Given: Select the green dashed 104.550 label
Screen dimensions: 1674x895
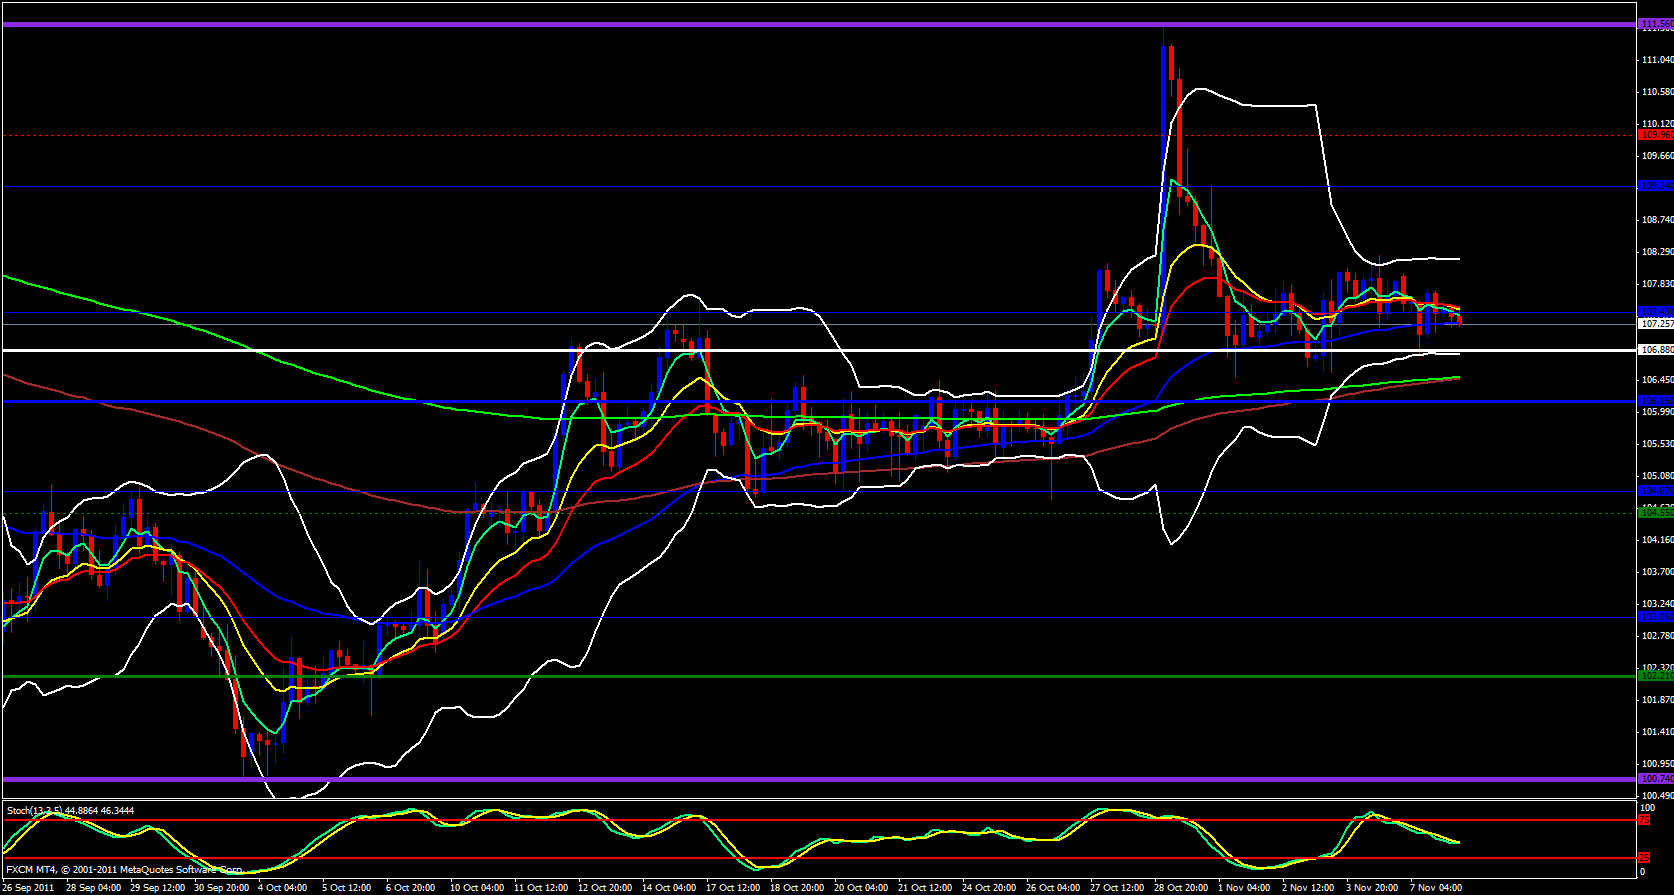Looking at the screenshot, I should (x=1656, y=513).
